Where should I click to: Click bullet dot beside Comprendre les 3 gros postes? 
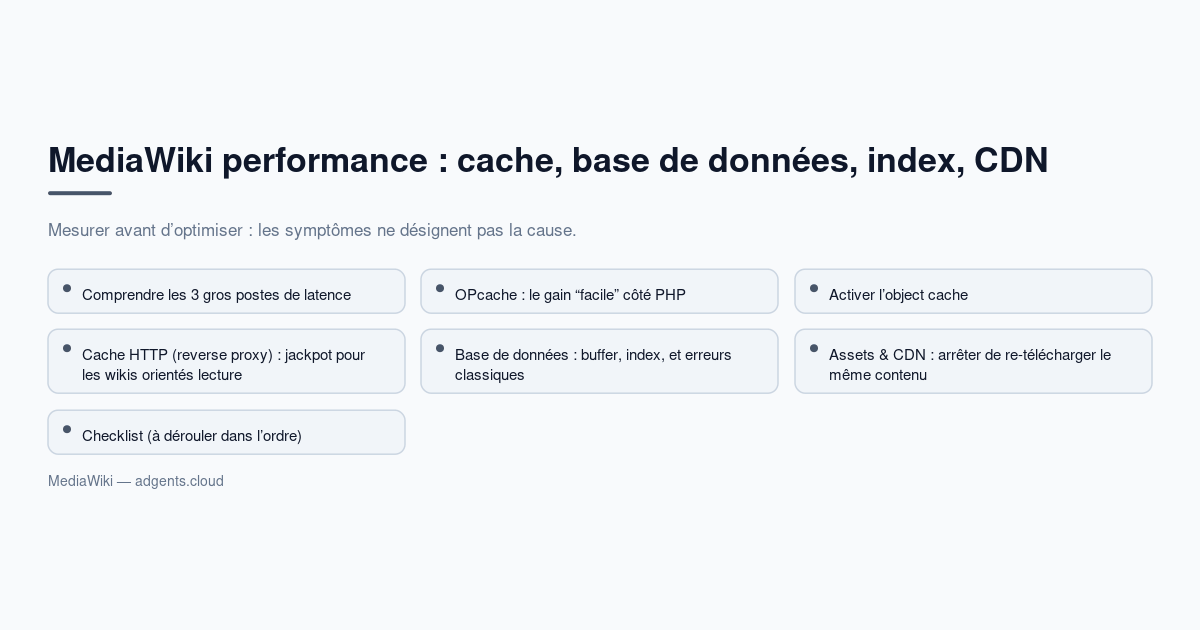coord(67,288)
